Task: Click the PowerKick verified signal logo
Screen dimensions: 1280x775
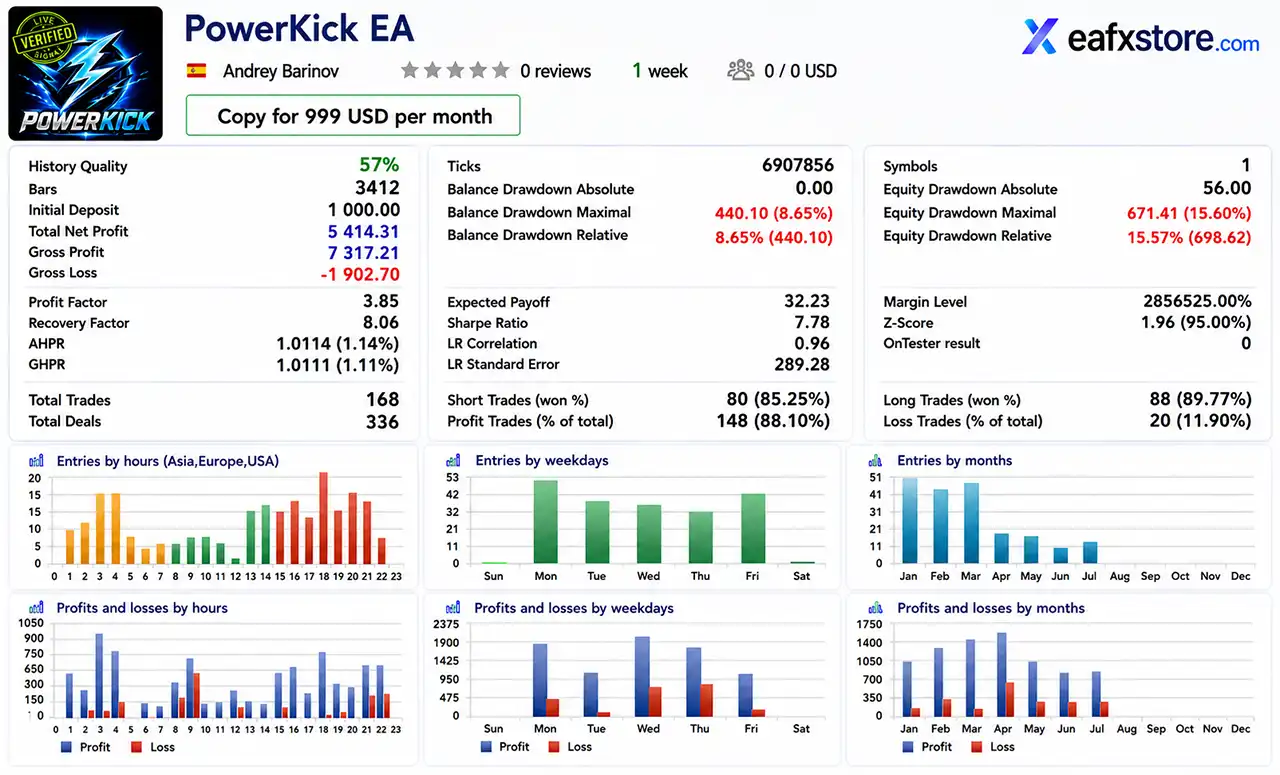Action: pos(85,73)
